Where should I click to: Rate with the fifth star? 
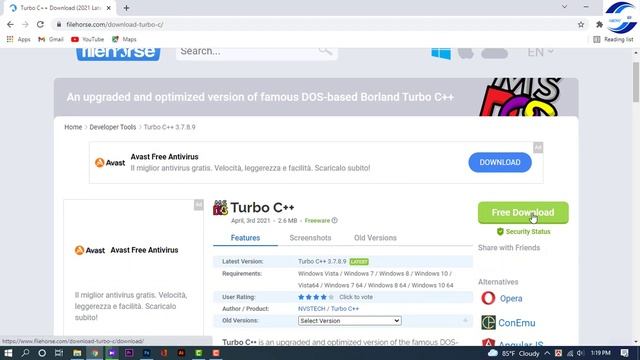point(331,297)
